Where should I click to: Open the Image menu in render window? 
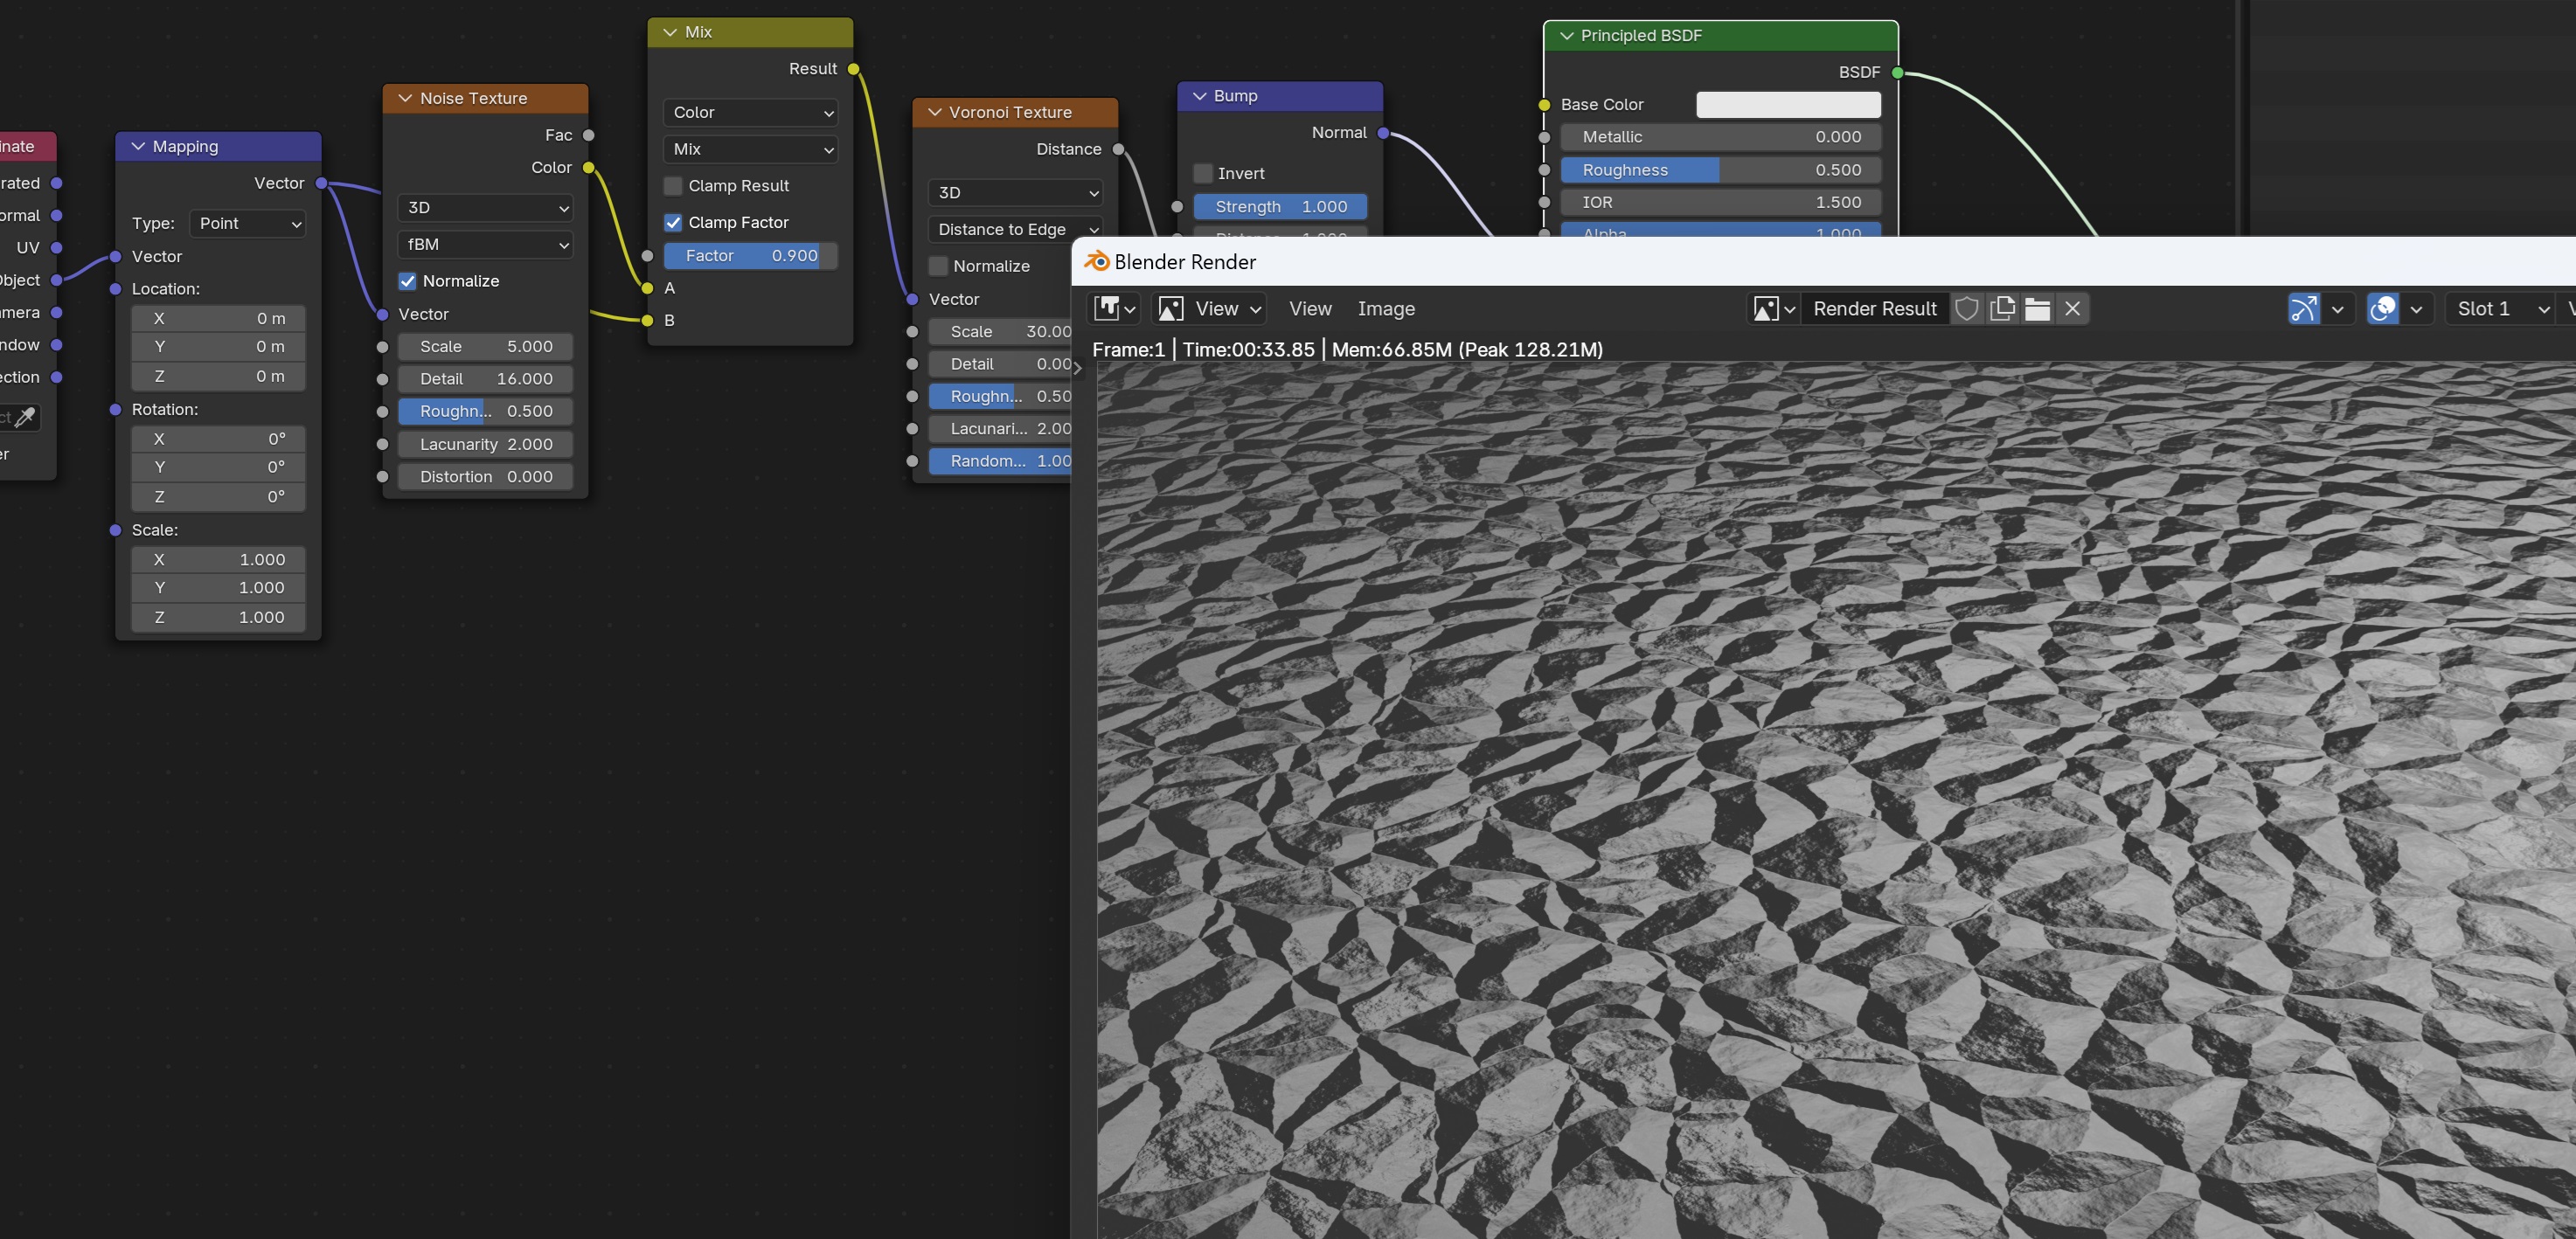click(x=1385, y=309)
